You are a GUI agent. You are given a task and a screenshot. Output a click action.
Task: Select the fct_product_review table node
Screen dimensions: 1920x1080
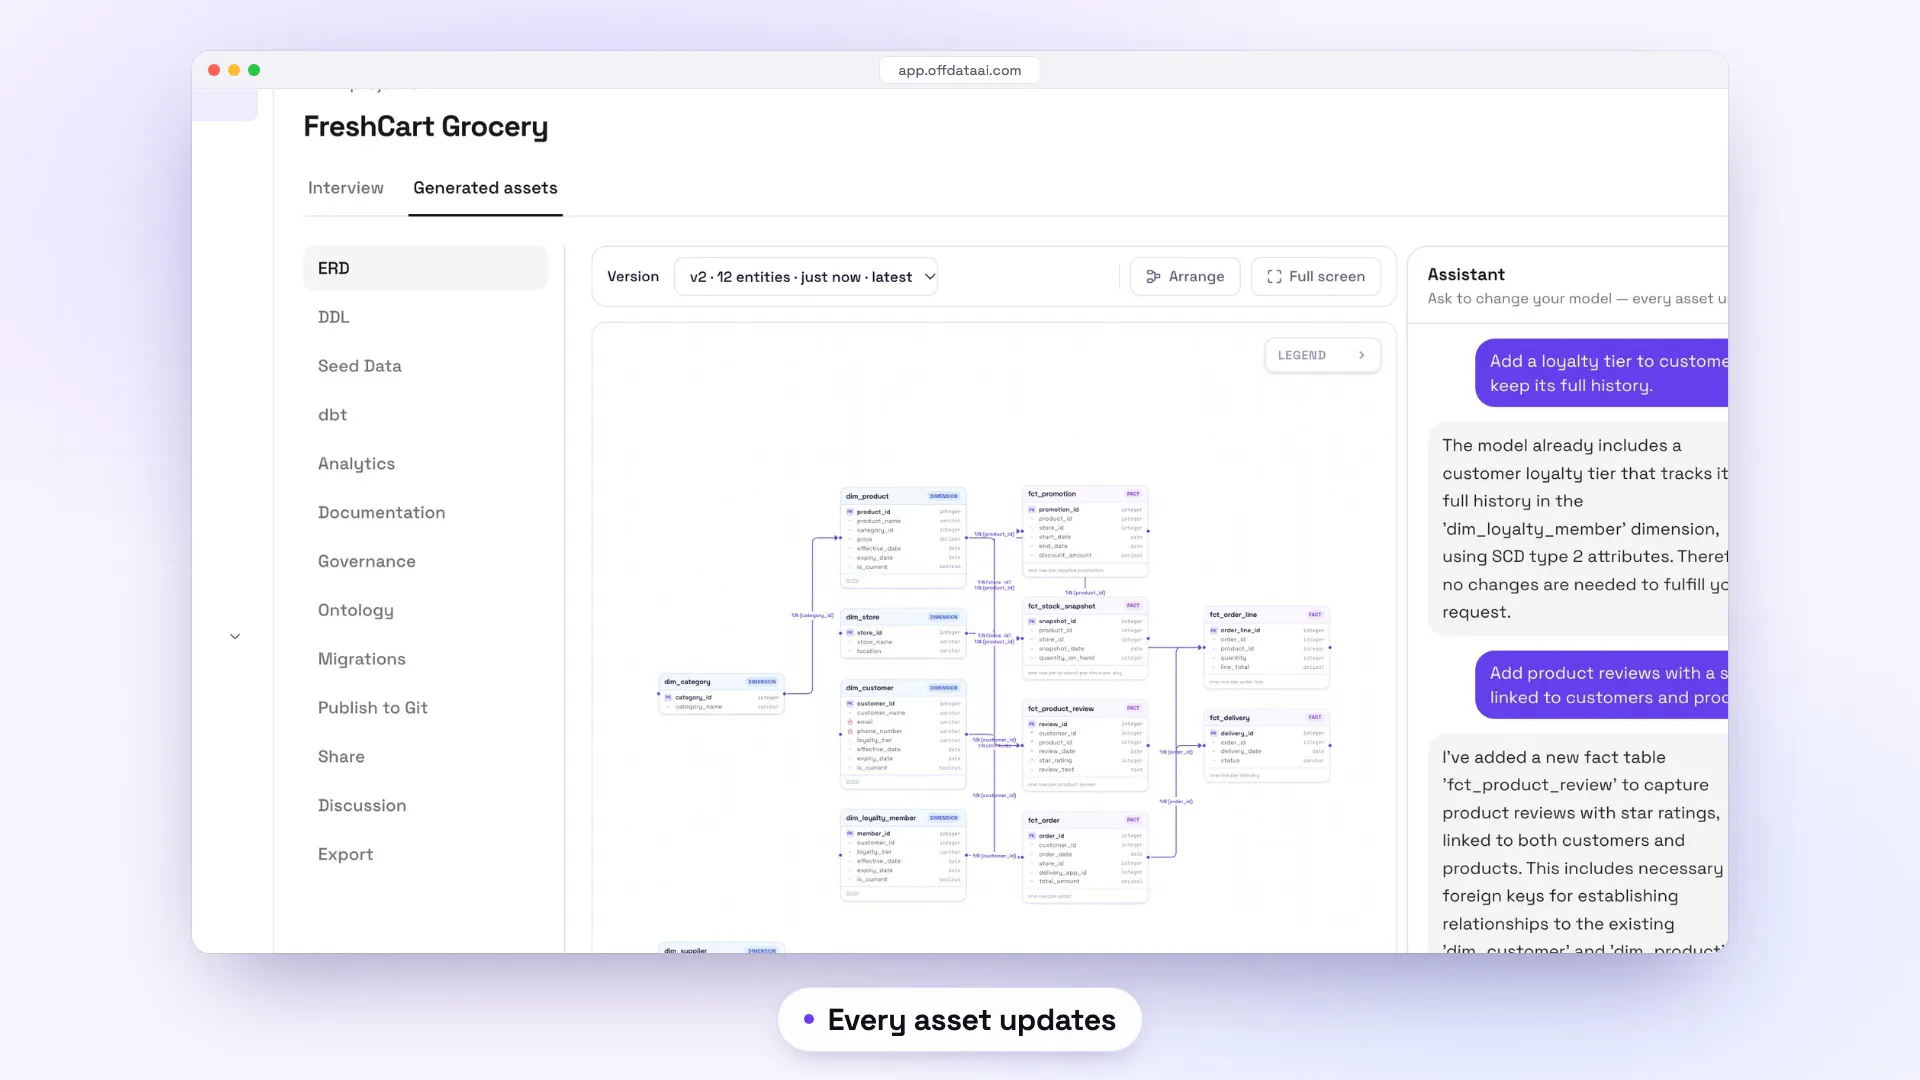1085,746
